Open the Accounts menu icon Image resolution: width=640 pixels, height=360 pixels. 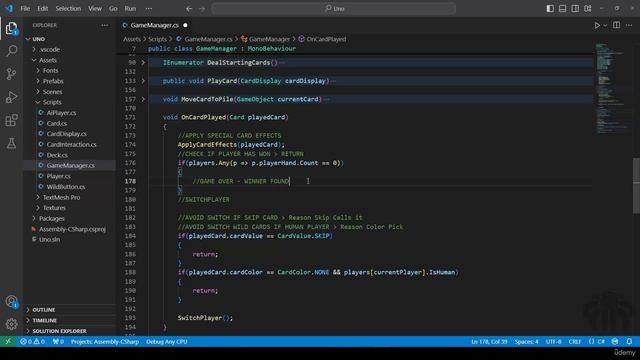pyautogui.click(x=11, y=302)
